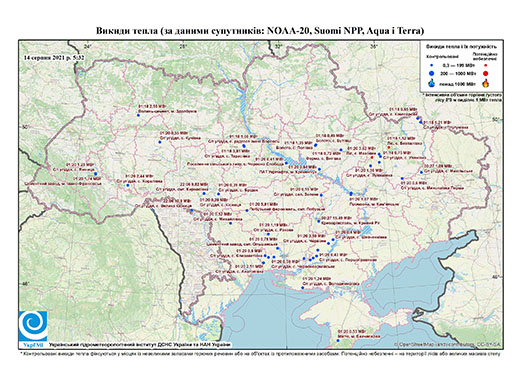Select the blue flame legend icon
Screen dimensions: 520x368
(x=432, y=83)
